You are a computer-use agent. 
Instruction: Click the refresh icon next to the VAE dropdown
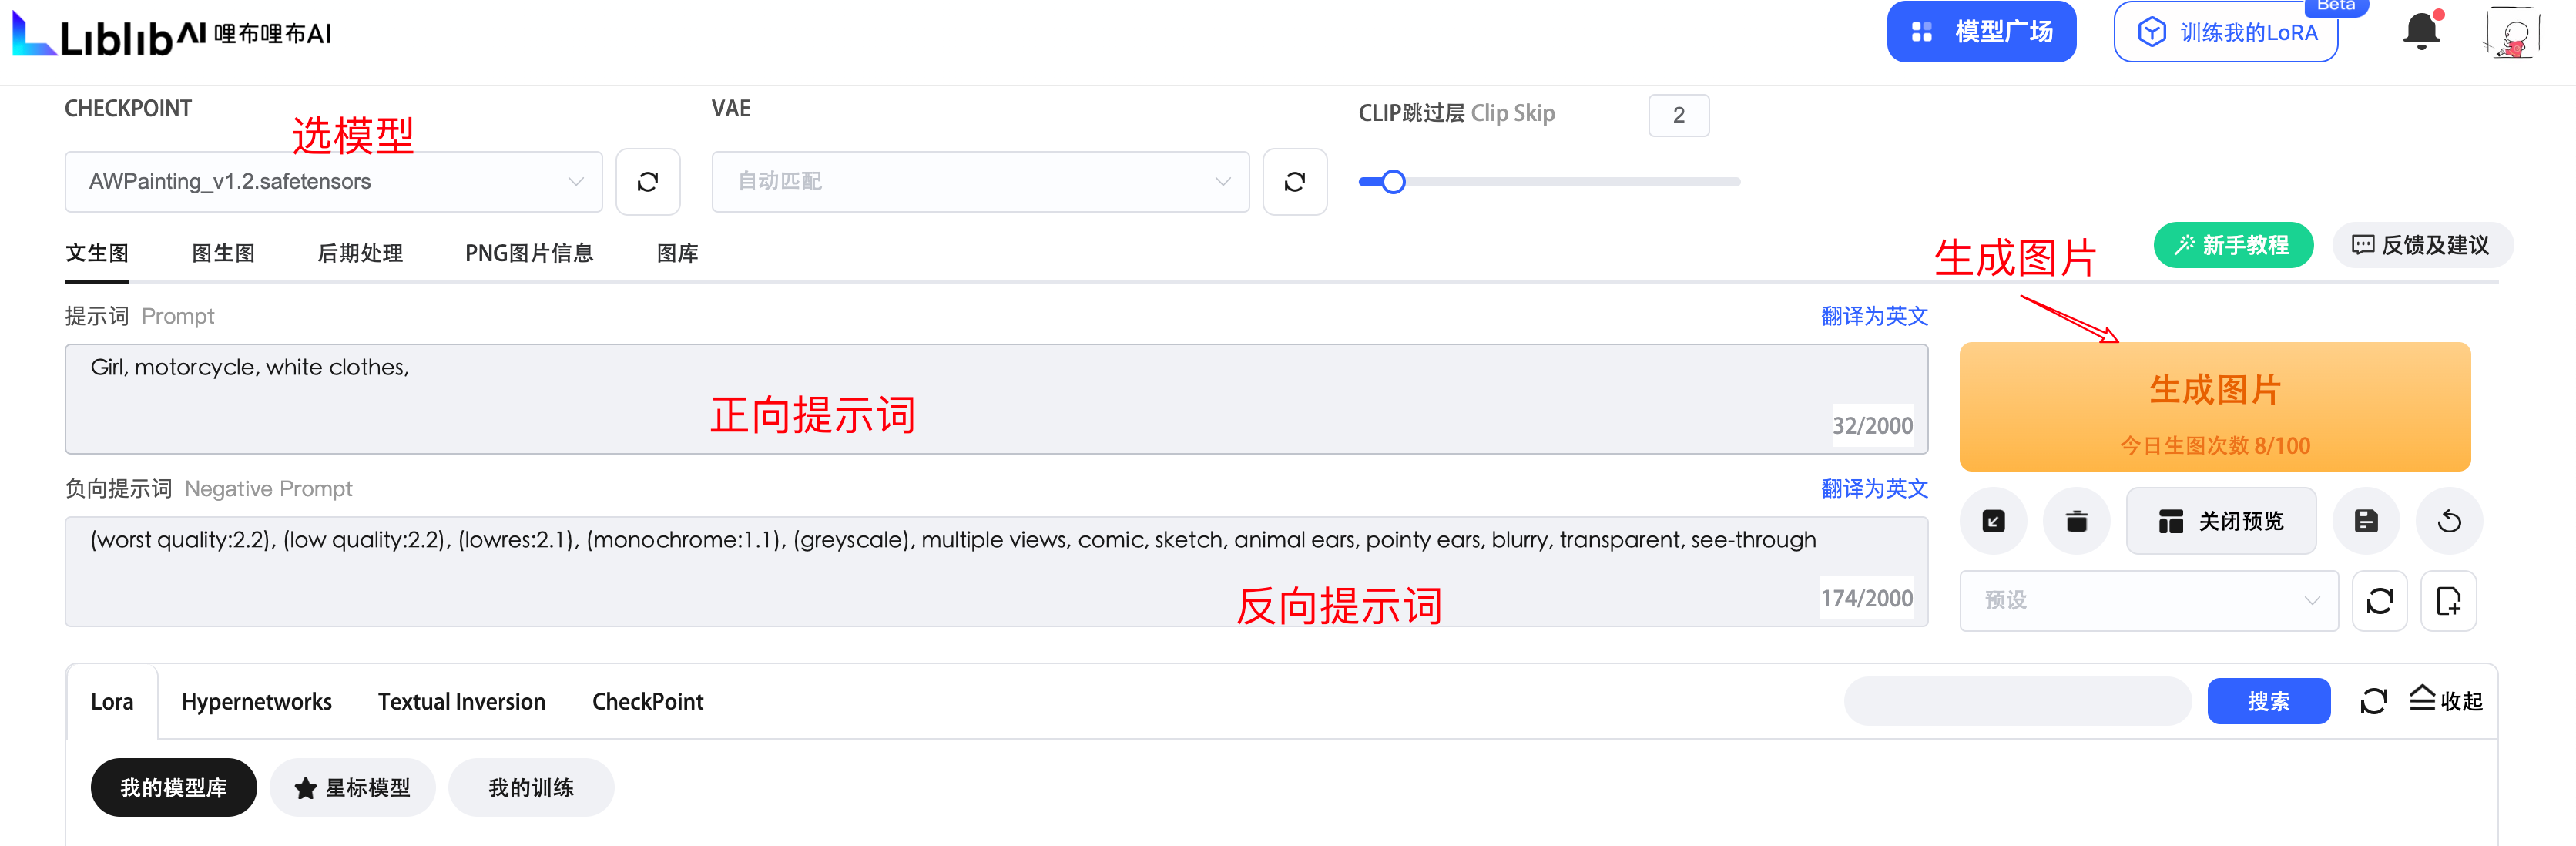tap(1294, 182)
